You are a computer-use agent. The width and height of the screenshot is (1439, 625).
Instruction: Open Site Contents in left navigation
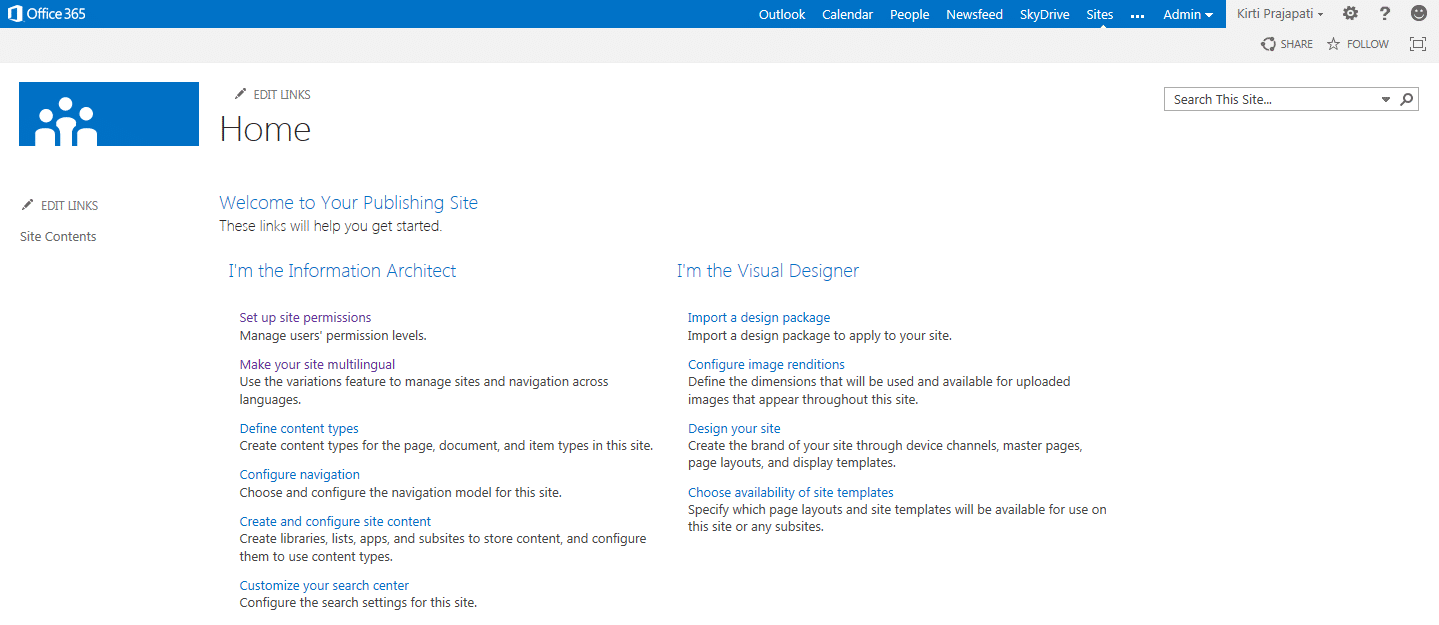(58, 237)
